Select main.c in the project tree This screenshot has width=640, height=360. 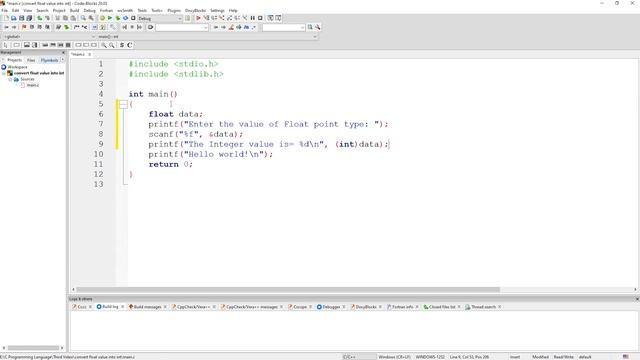click(x=33, y=85)
